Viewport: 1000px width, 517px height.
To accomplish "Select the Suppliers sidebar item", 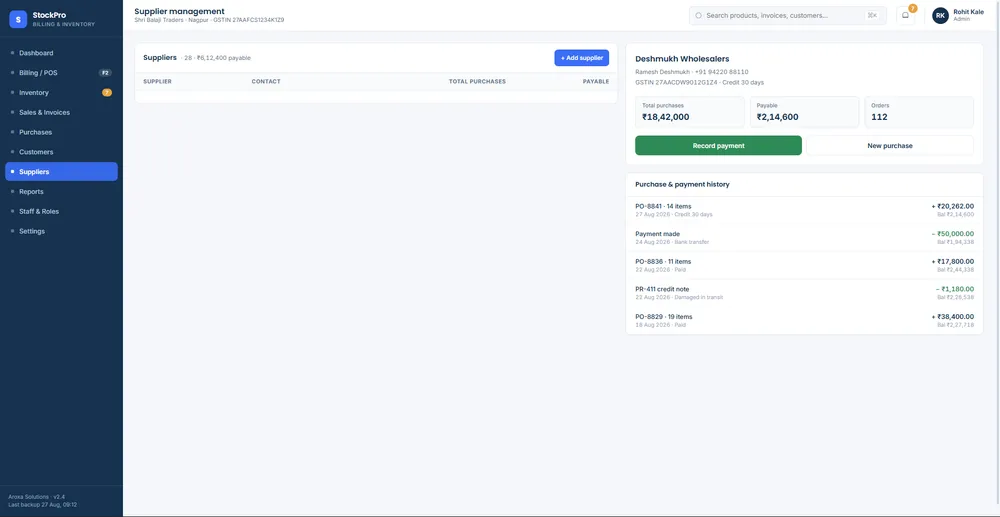I will pos(61,171).
